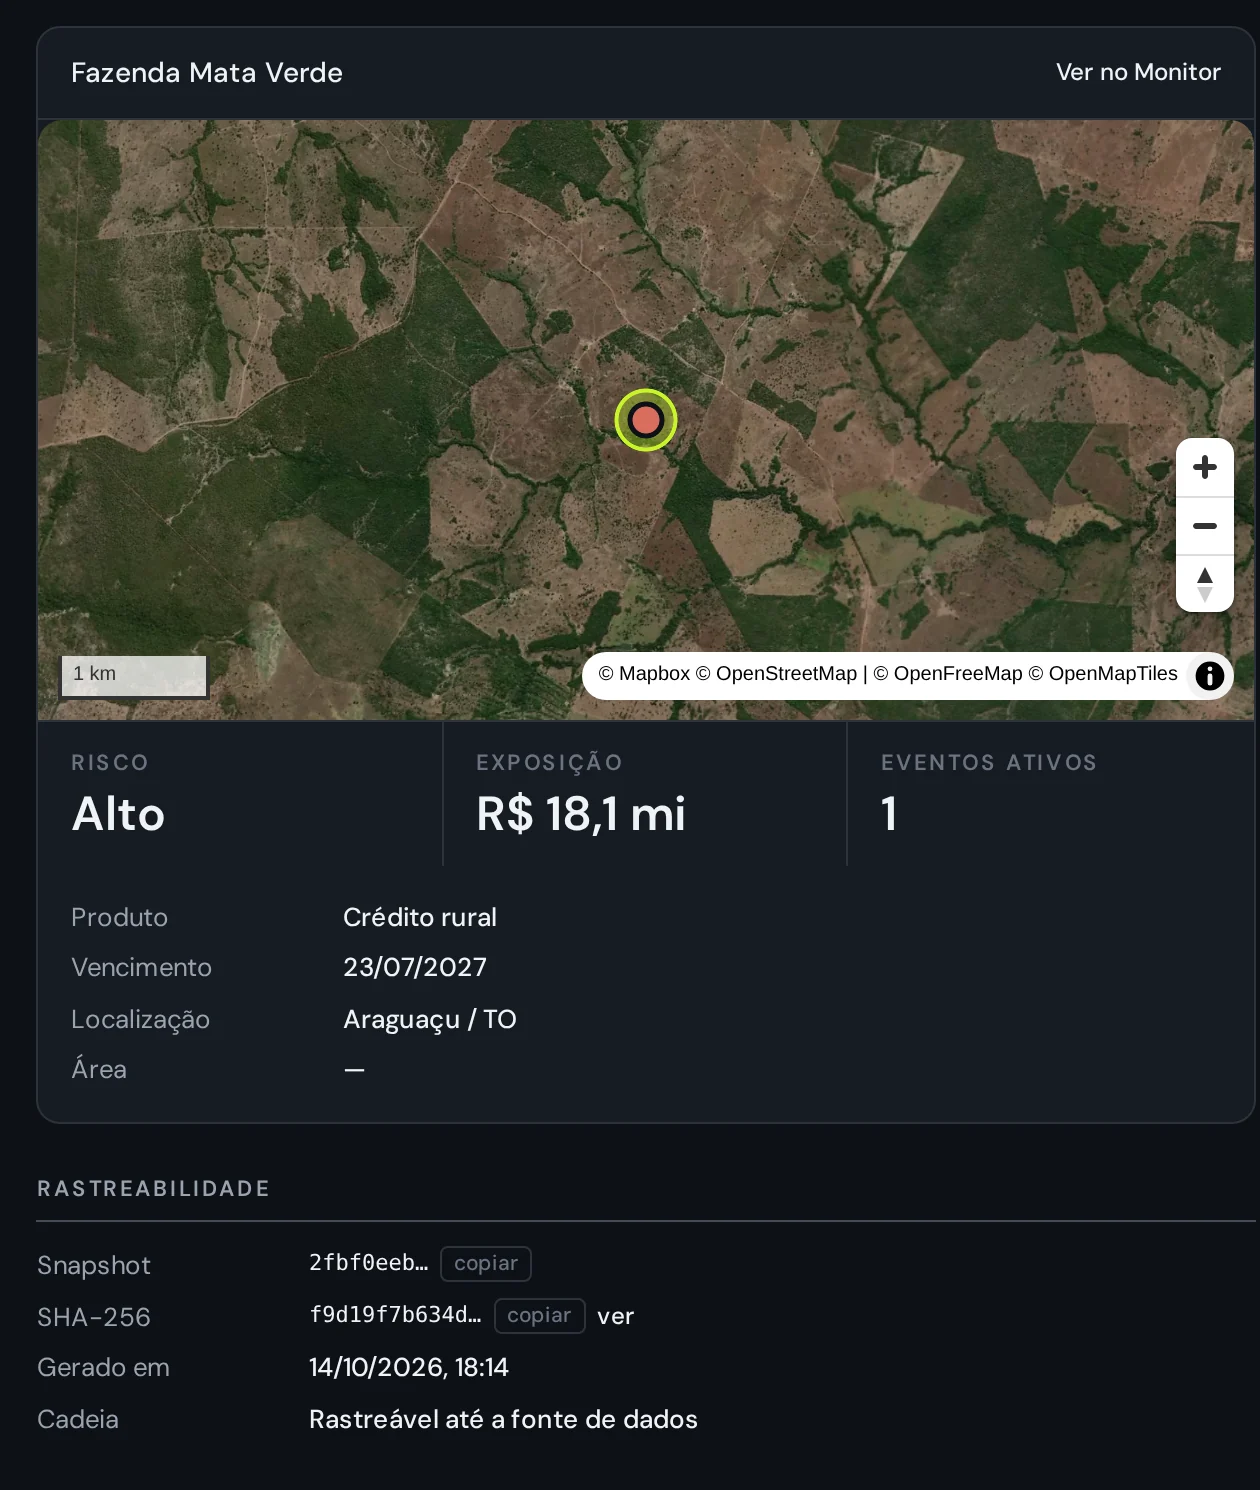This screenshot has height=1490, width=1260.
Task: Click the 'Fazenda Mata Verde' title
Action: pyautogui.click(x=207, y=73)
